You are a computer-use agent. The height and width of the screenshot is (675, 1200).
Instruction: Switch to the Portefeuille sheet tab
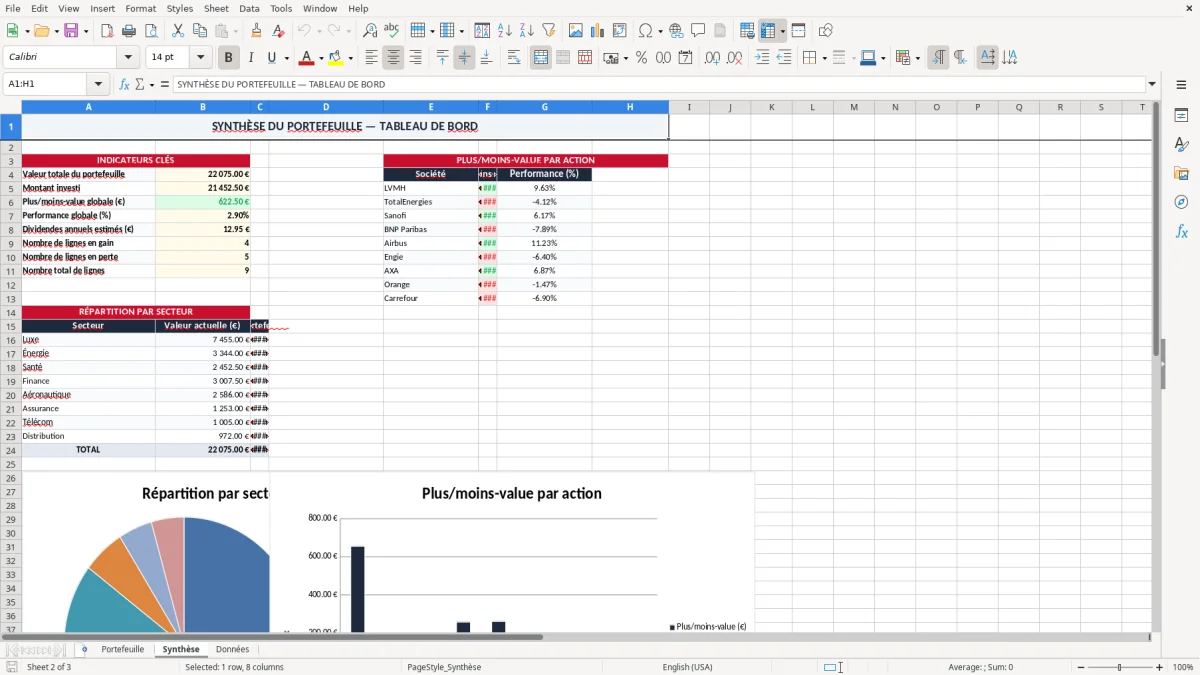(x=122, y=650)
